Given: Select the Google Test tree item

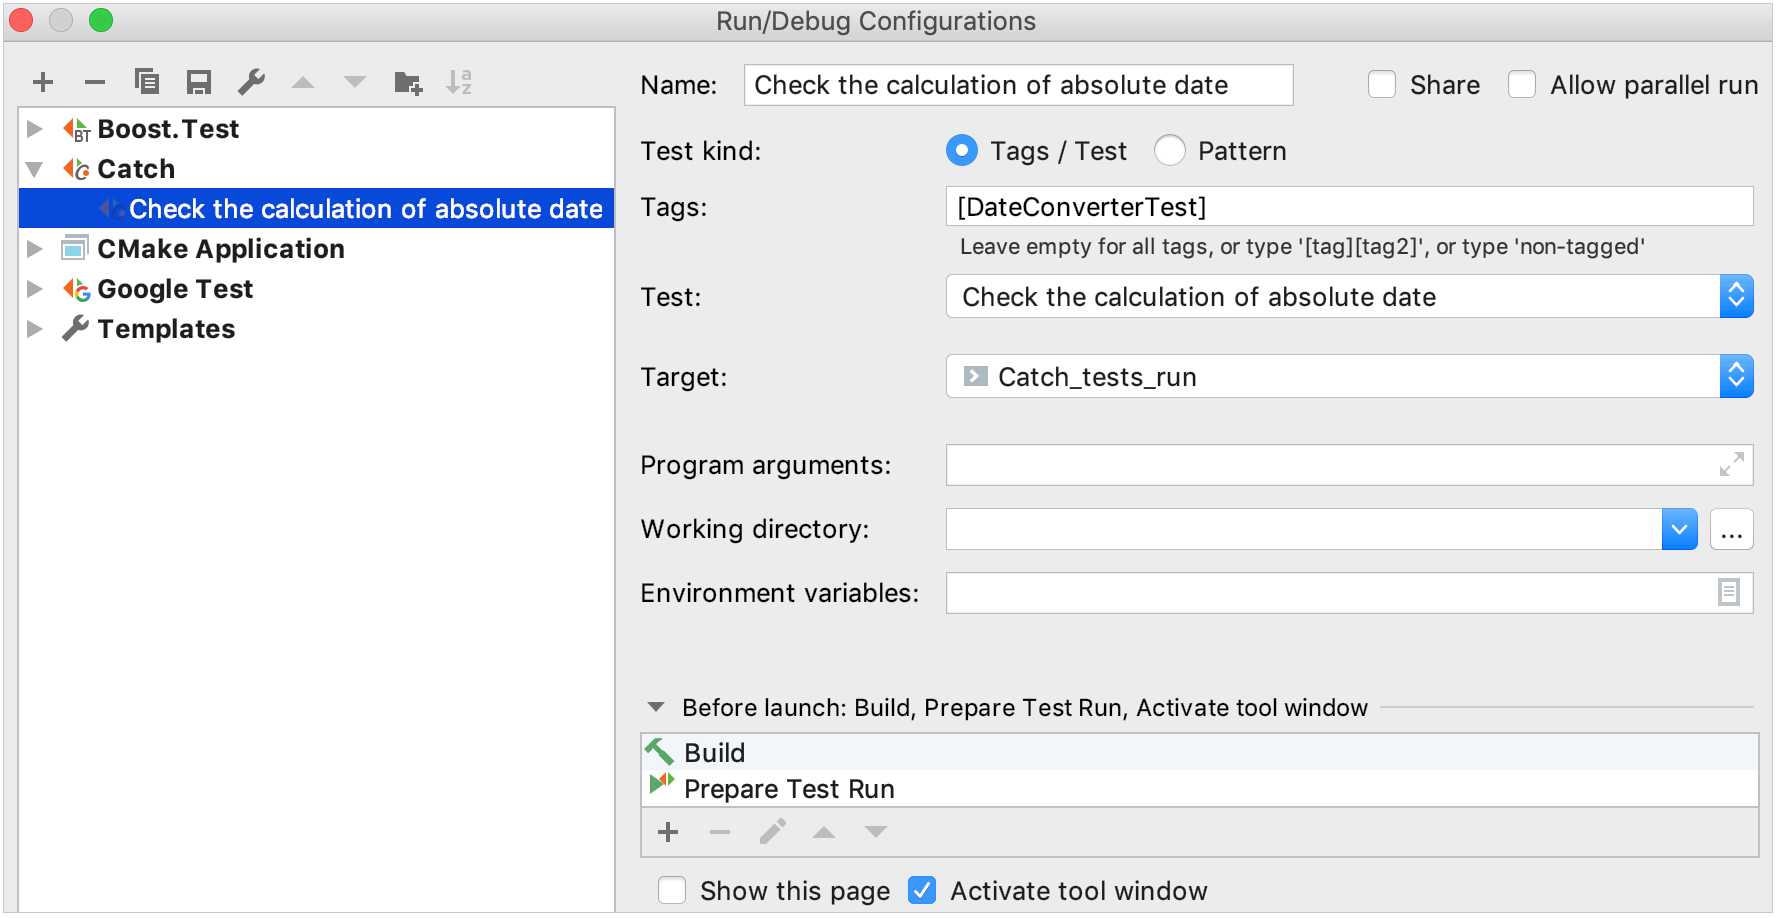Looking at the screenshot, I should pyautogui.click(x=175, y=289).
